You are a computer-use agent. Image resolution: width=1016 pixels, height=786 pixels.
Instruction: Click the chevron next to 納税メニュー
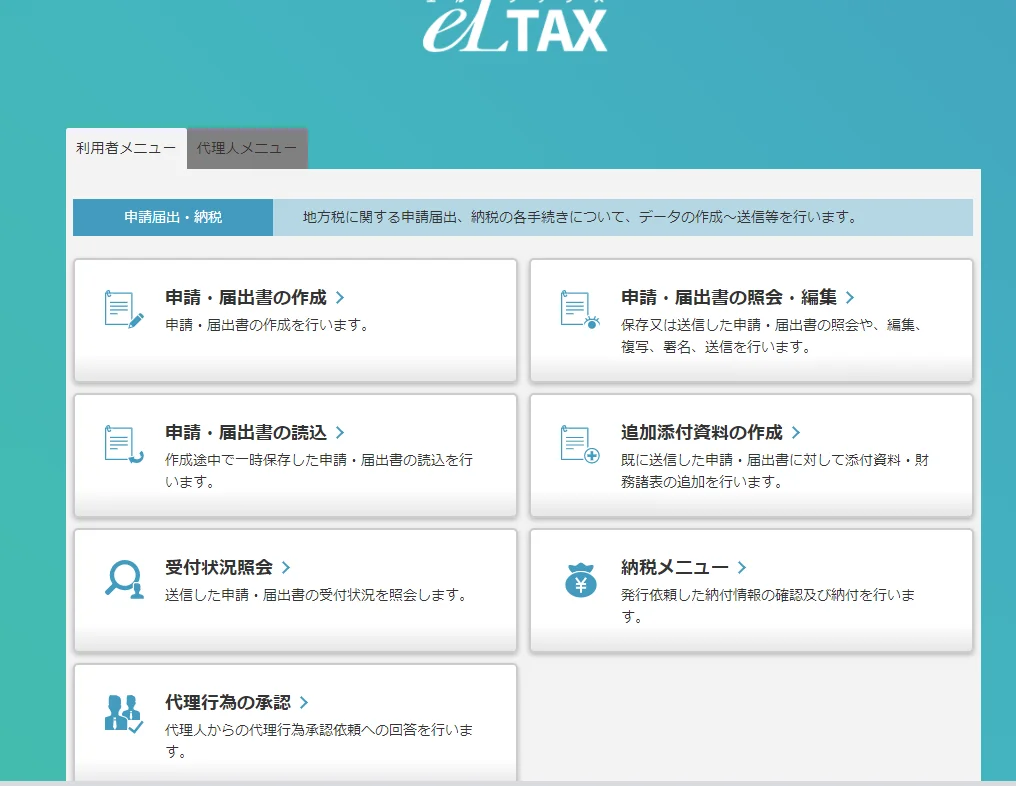(742, 567)
